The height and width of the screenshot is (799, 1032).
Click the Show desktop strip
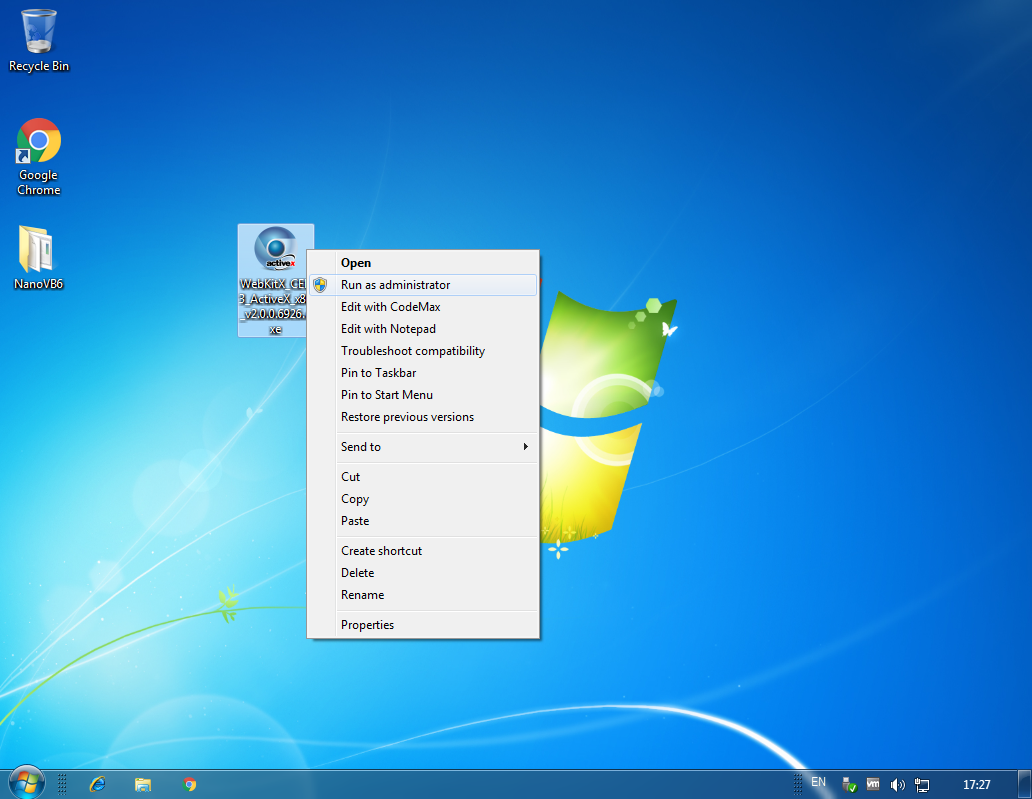[1025, 784]
